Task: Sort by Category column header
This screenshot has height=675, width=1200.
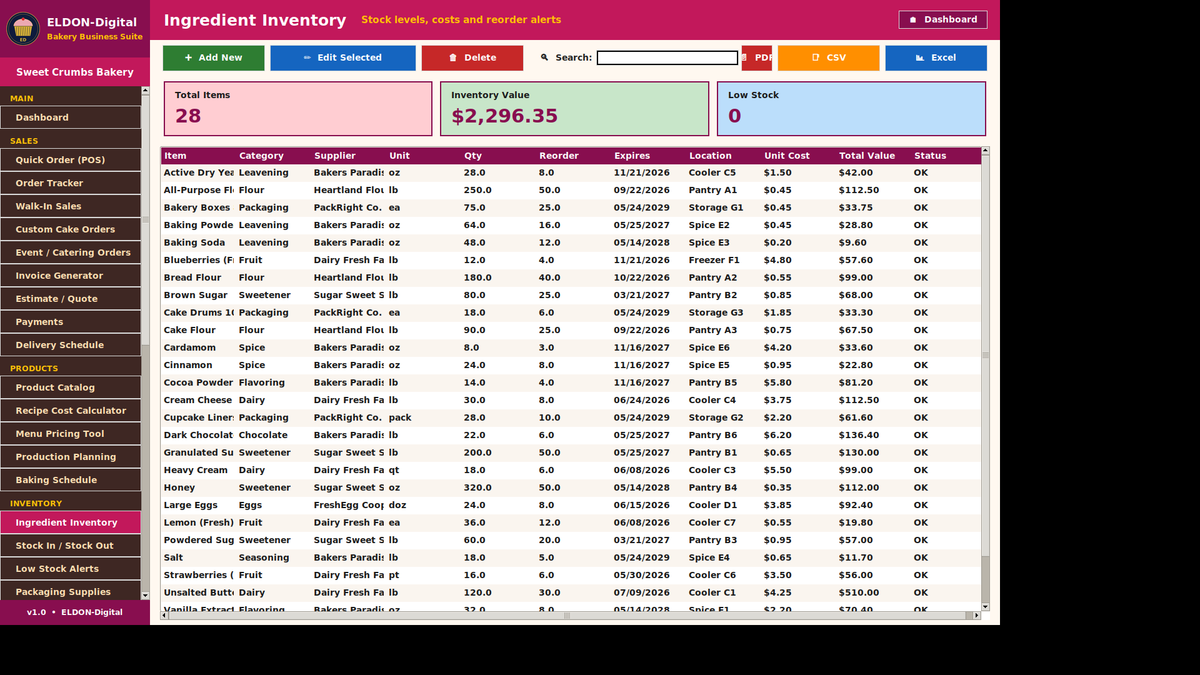Action: (274, 156)
